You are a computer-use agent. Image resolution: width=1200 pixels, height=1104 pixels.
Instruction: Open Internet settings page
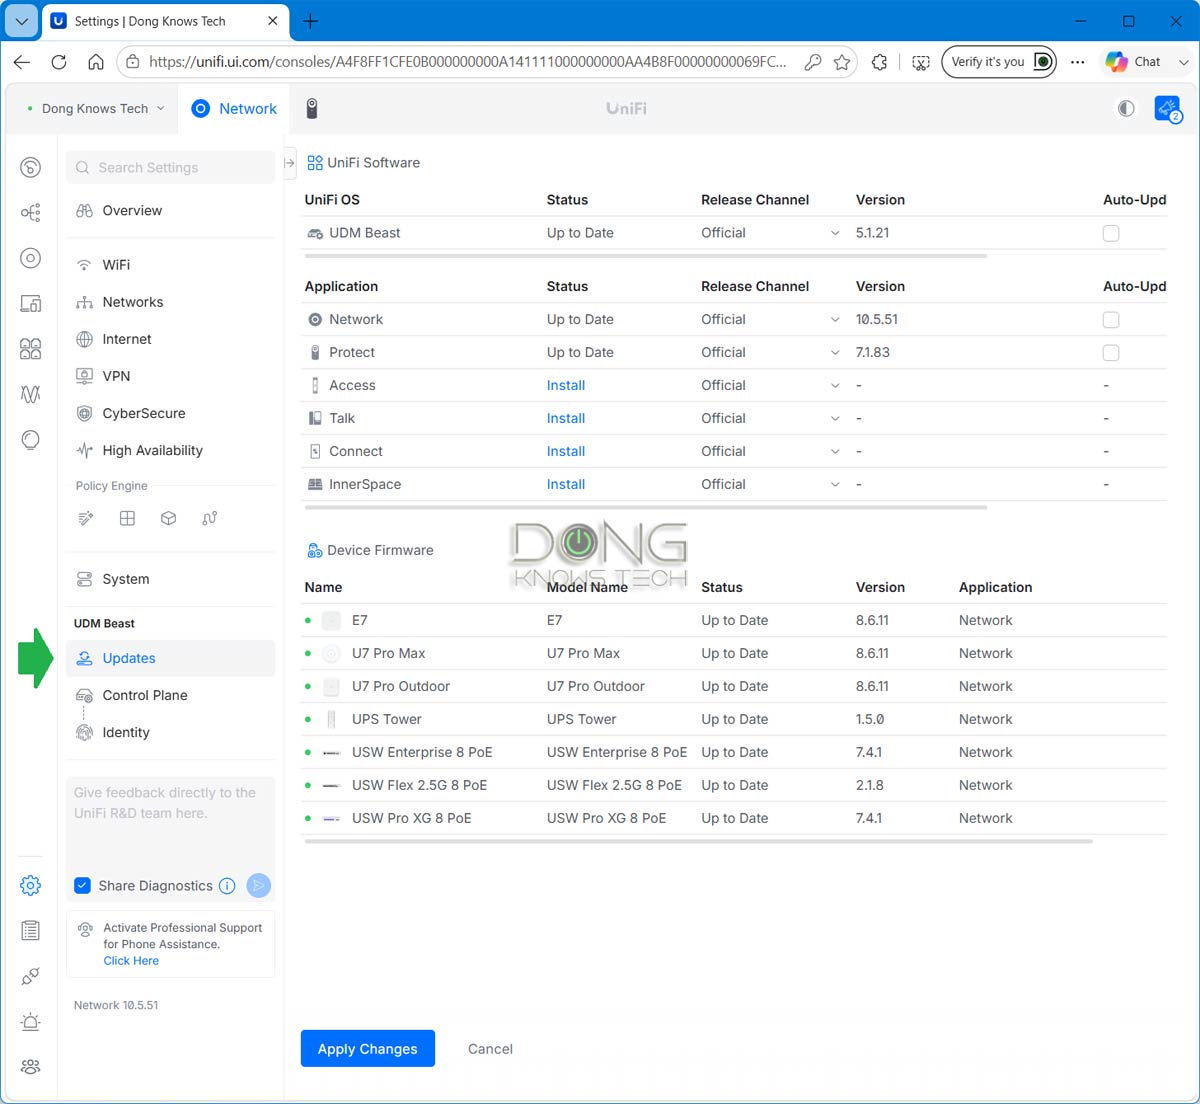tap(170, 338)
